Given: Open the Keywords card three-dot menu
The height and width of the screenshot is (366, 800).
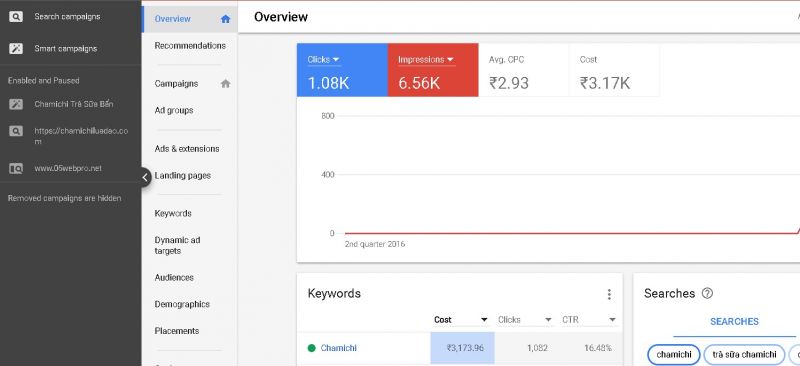Looking at the screenshot, I should [609, 294].
